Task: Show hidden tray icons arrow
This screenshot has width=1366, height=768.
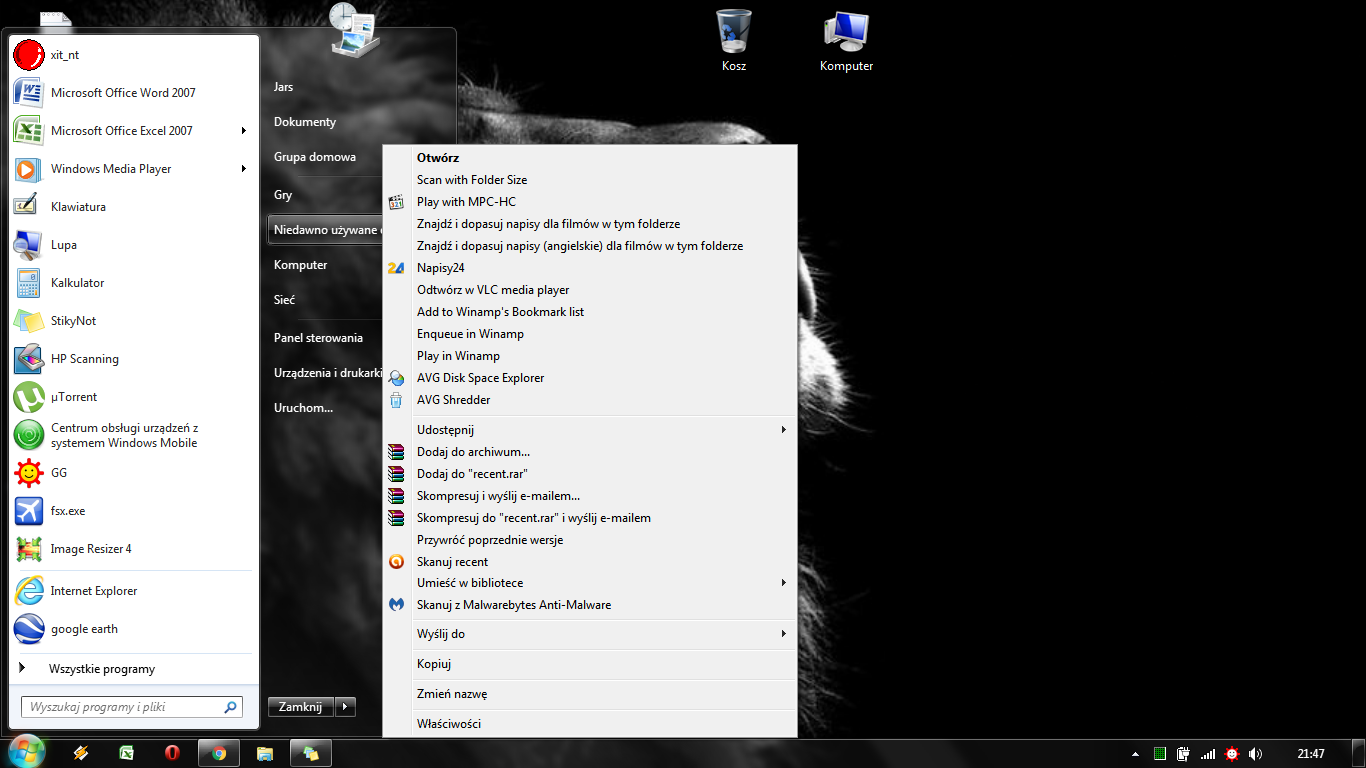Action: tap(1135, 754)
